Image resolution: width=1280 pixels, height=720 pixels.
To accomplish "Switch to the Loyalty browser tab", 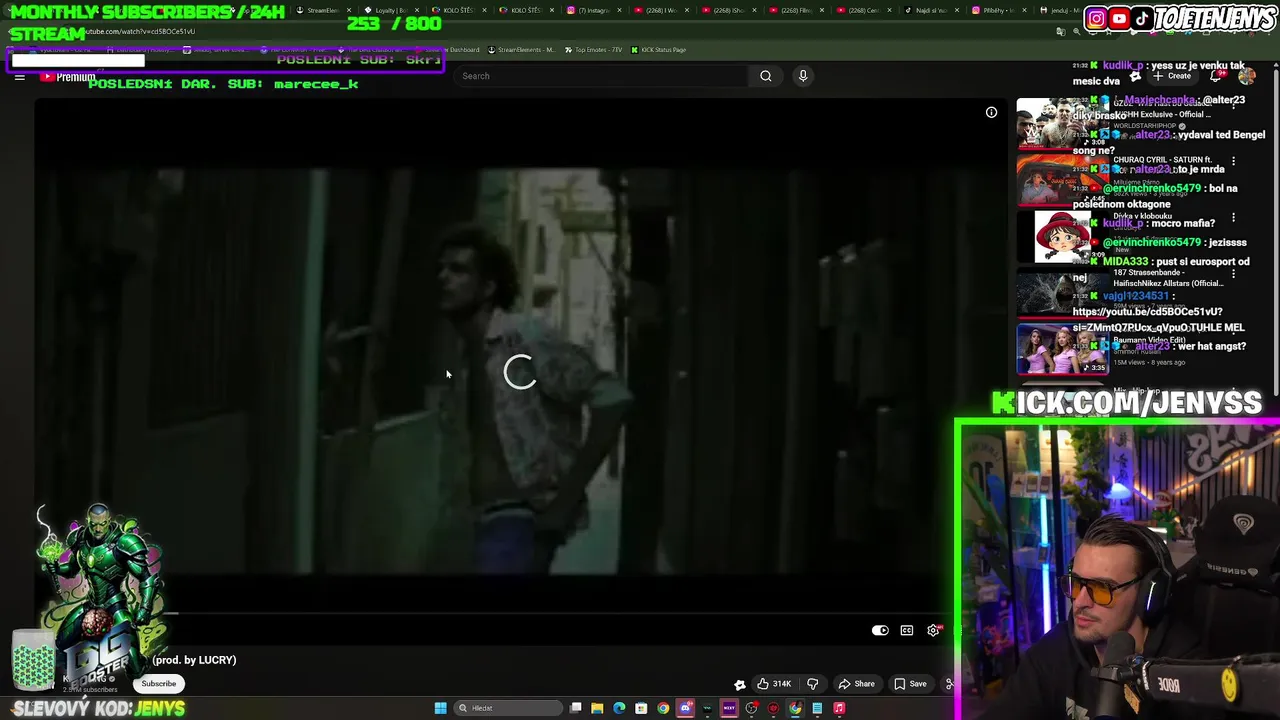I will click(x=392, y=10).
